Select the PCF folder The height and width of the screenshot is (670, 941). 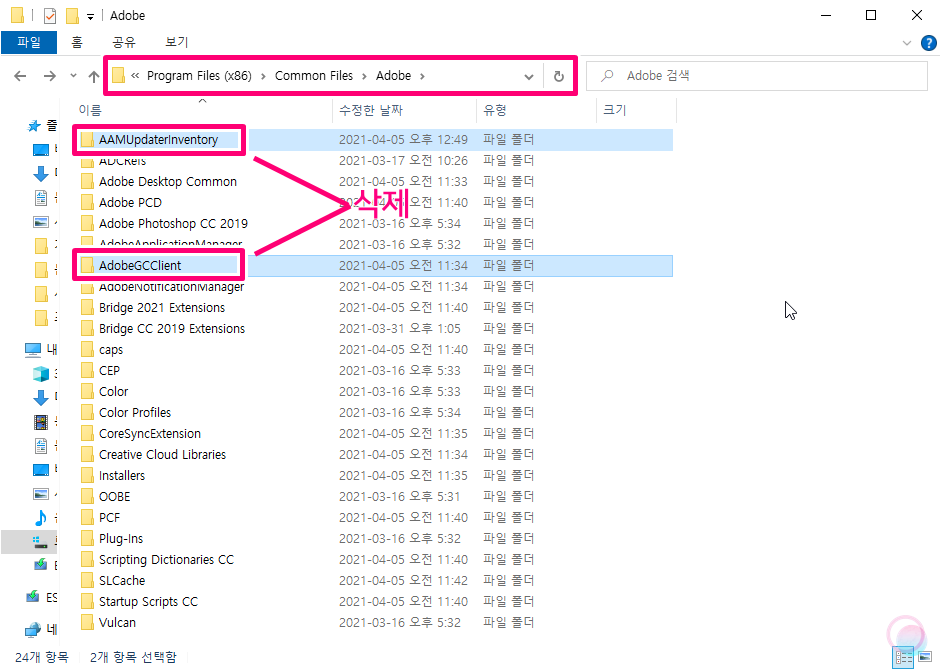click(x=109, y=518)
